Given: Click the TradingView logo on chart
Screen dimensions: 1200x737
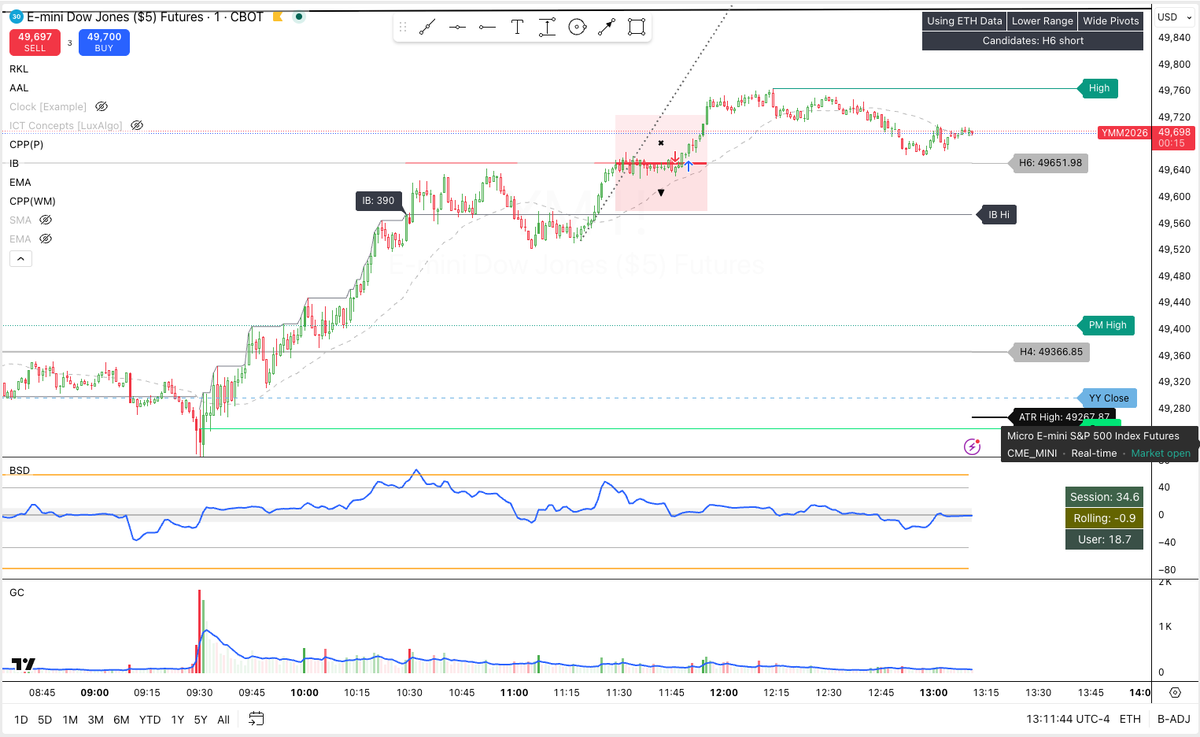Looking at the screenshot, I should (x=25, y=664).
